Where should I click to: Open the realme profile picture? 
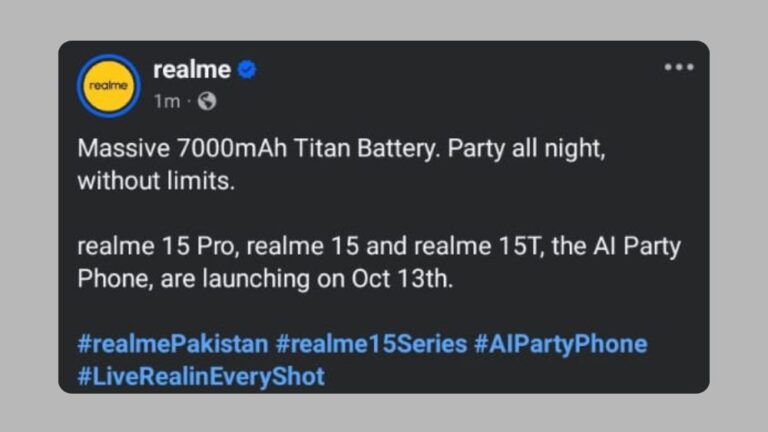coord(108,86)
